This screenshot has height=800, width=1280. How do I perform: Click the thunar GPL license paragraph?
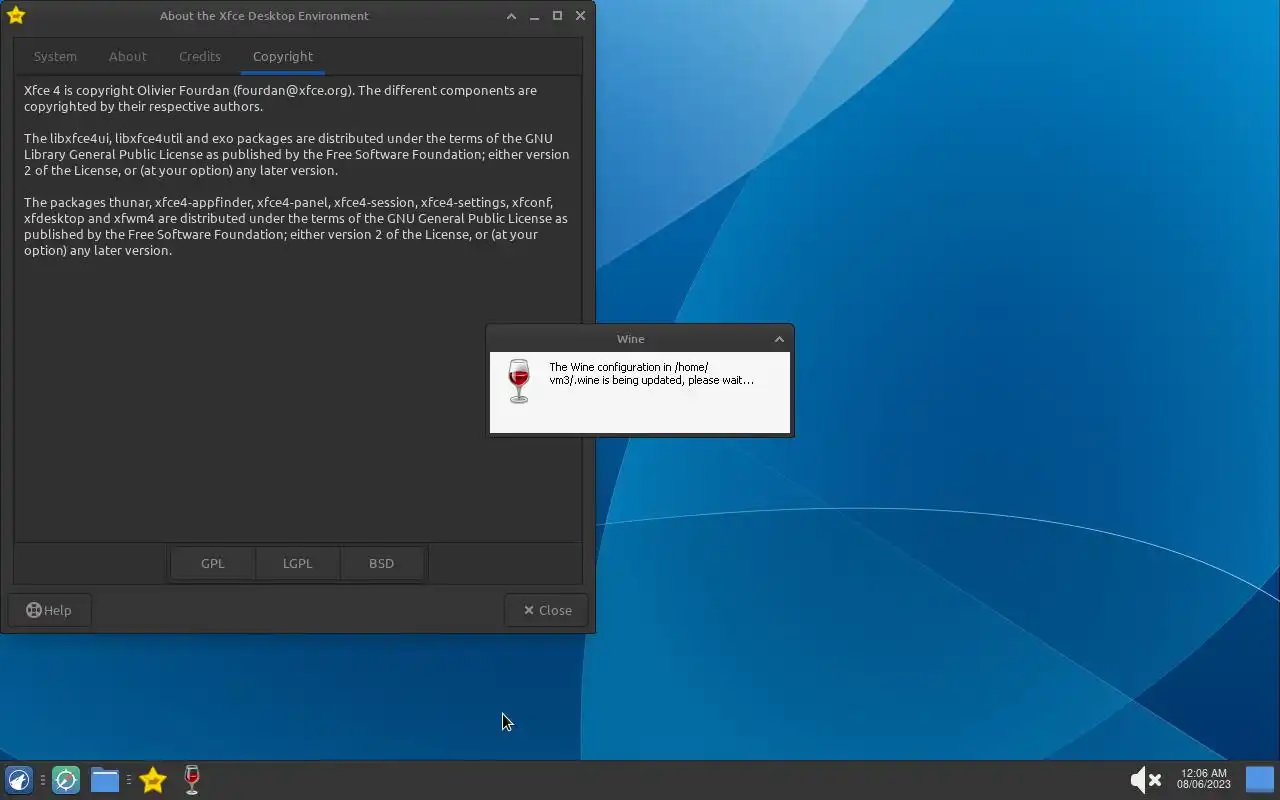tap(296, 226)
